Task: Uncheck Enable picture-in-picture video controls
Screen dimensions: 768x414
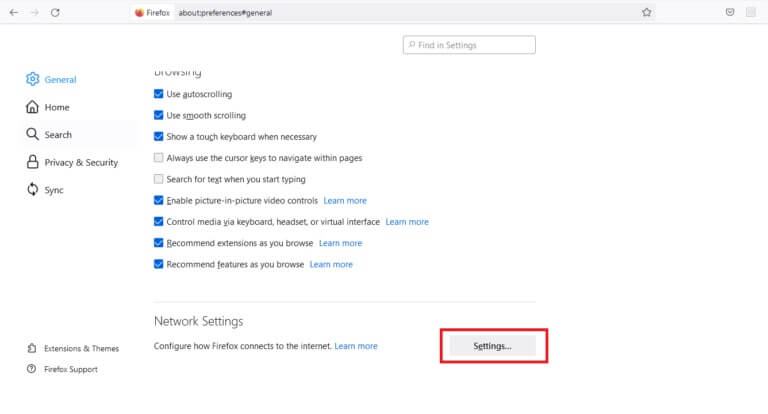Action: pyautogui.click(x=158, y=200)
